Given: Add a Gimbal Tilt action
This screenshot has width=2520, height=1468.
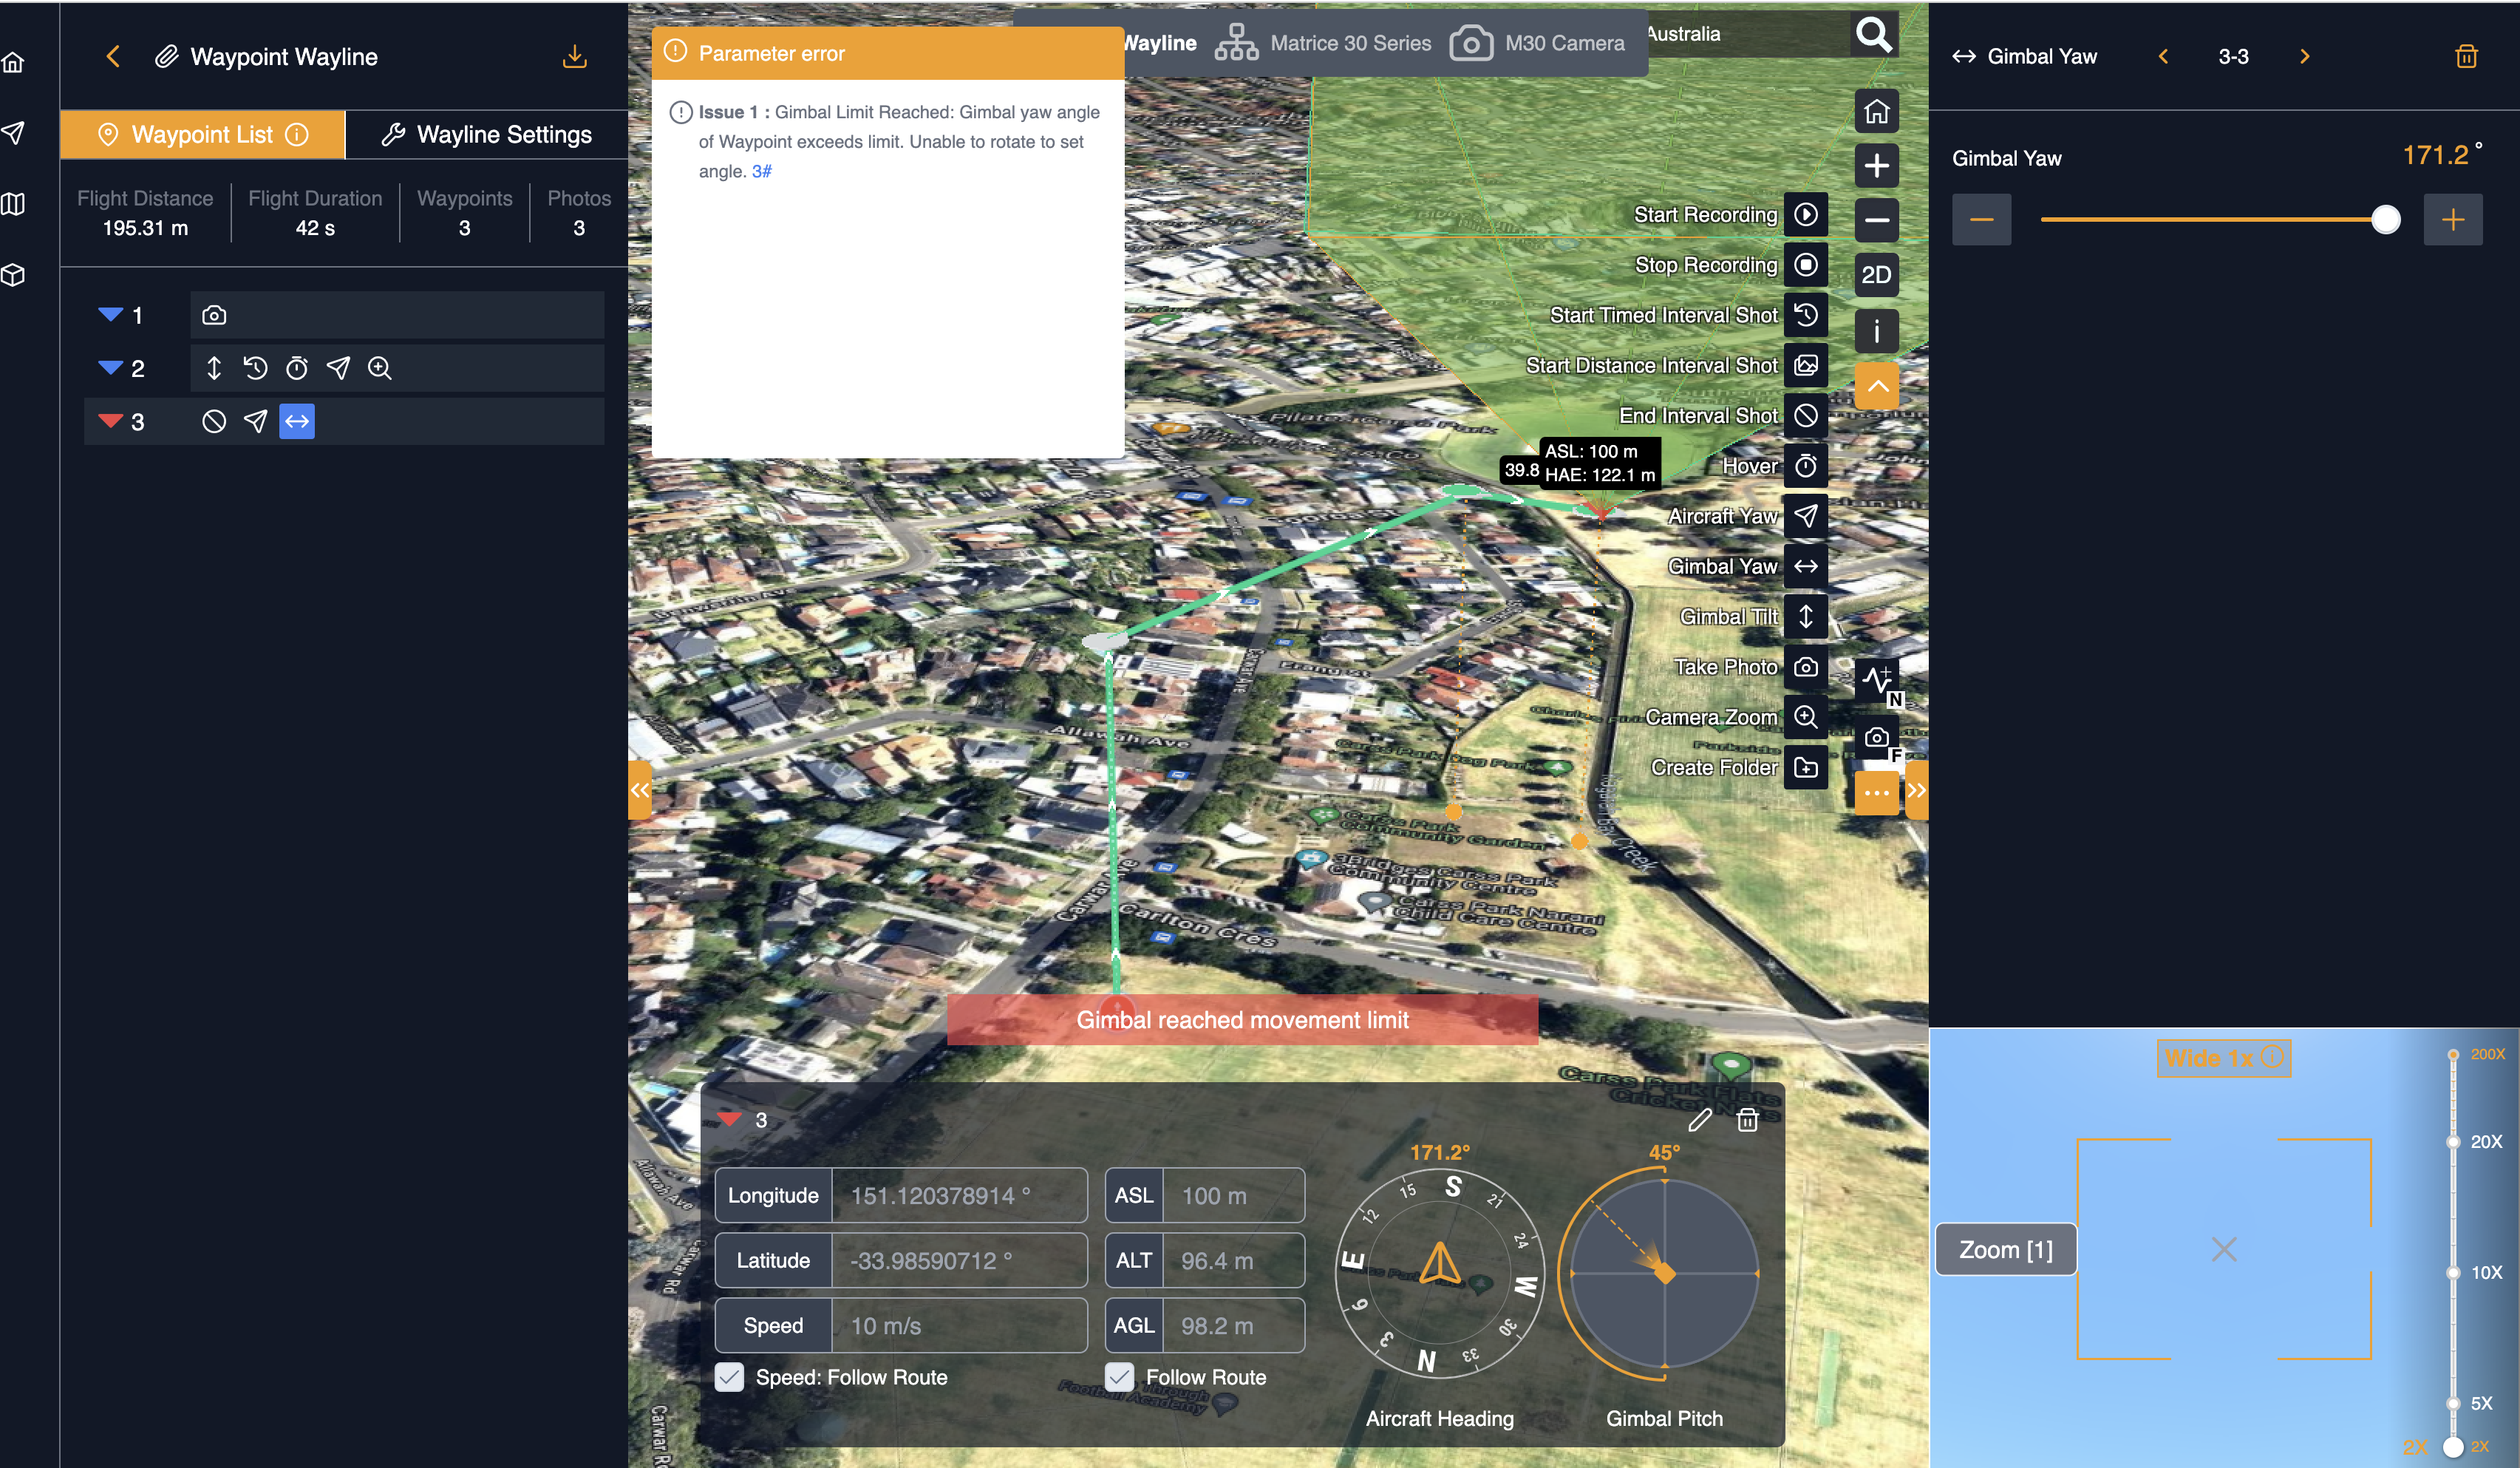Looking at the screenshot, I should coord(1805,617).
